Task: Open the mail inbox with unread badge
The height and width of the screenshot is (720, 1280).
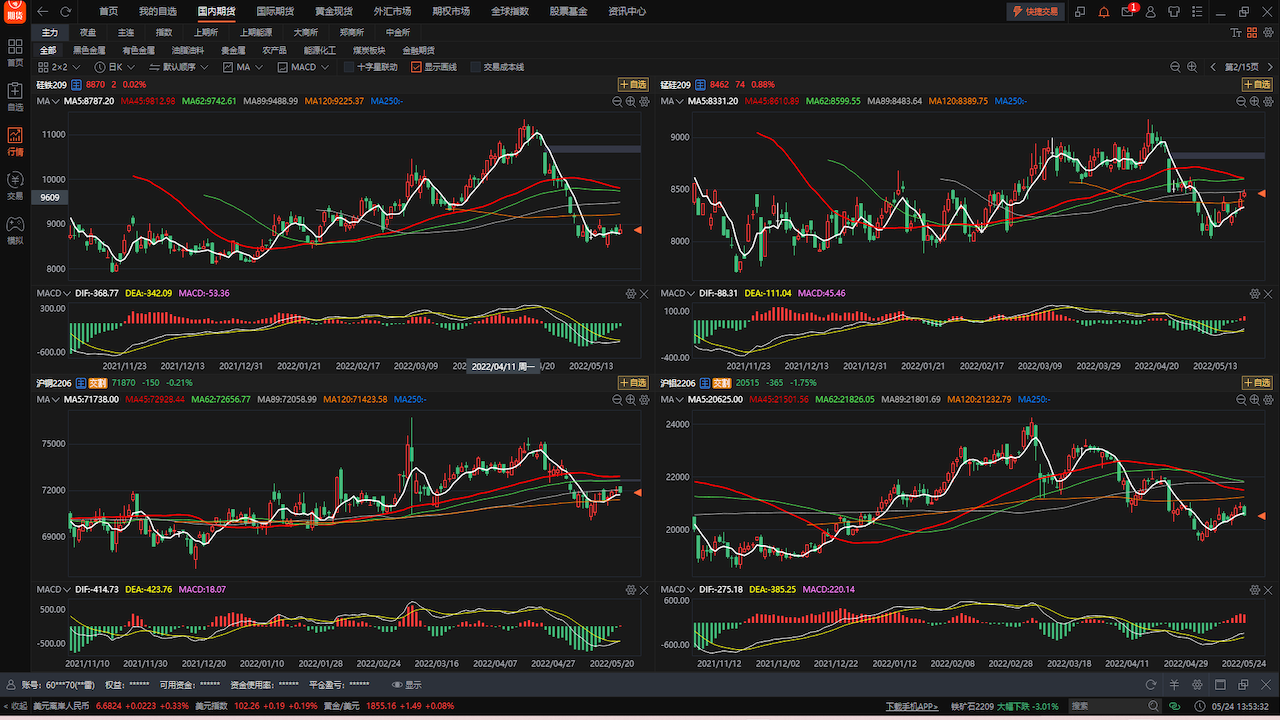Action: click(x=1128, y=11)
